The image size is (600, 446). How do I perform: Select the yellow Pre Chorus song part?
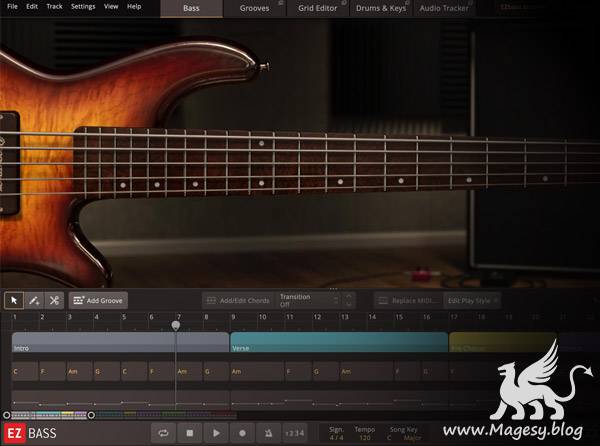(x=502, y=342)
